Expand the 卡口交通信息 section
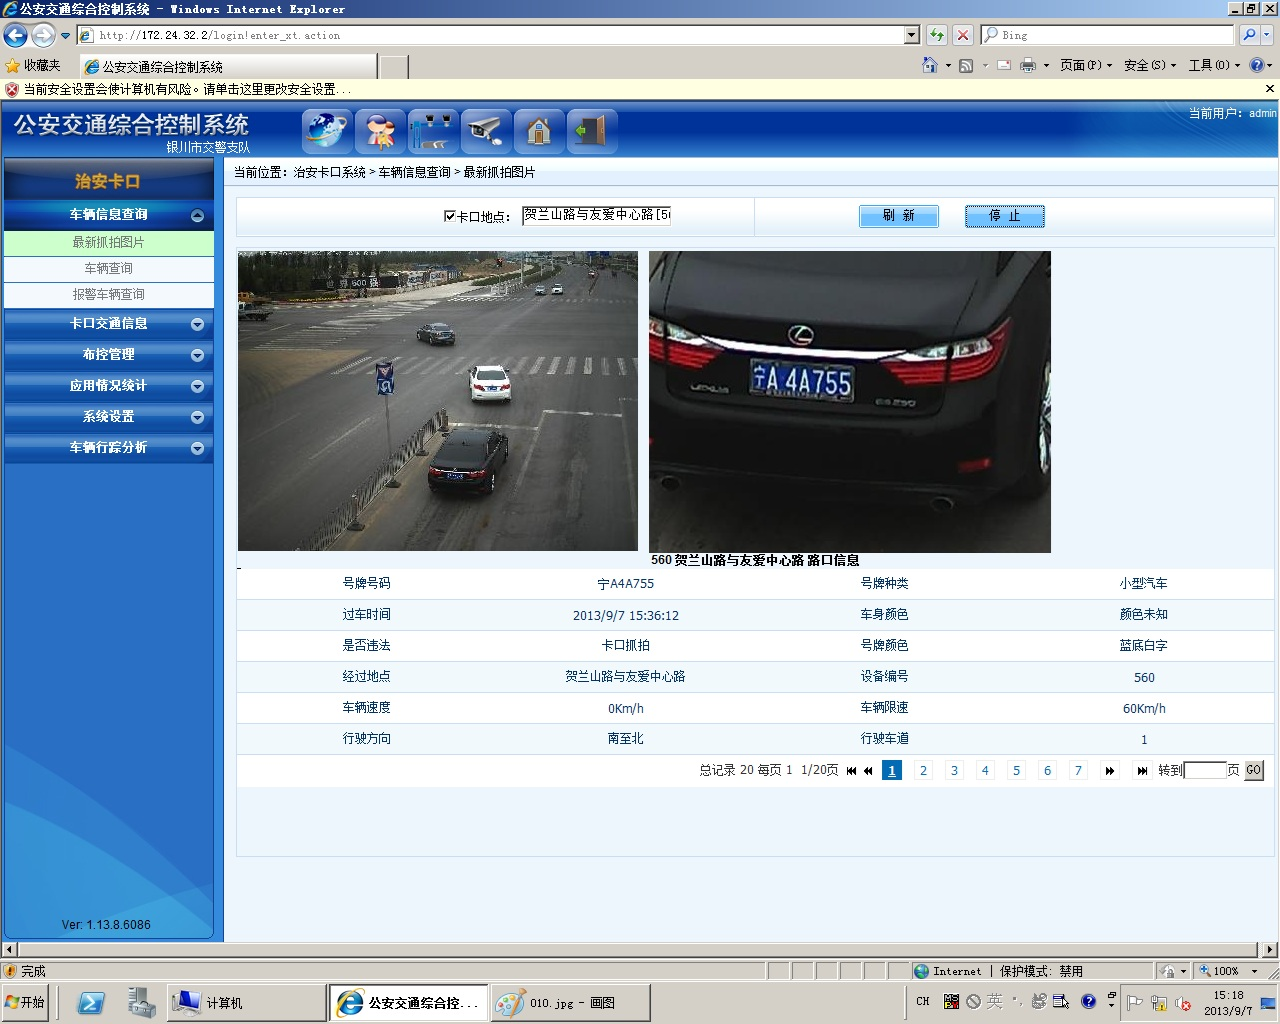The width and height of the screenshot is (1280, 1024). 197,324
